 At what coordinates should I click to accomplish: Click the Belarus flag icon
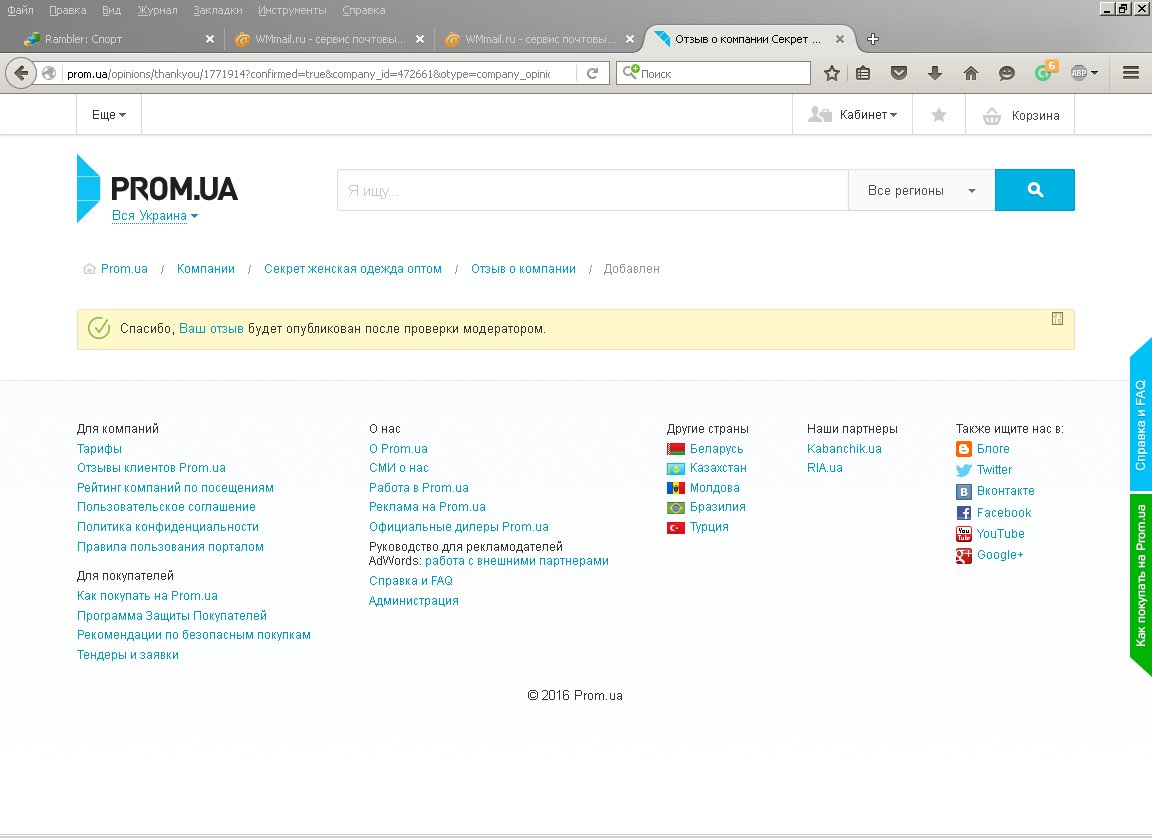coord(675,449)
